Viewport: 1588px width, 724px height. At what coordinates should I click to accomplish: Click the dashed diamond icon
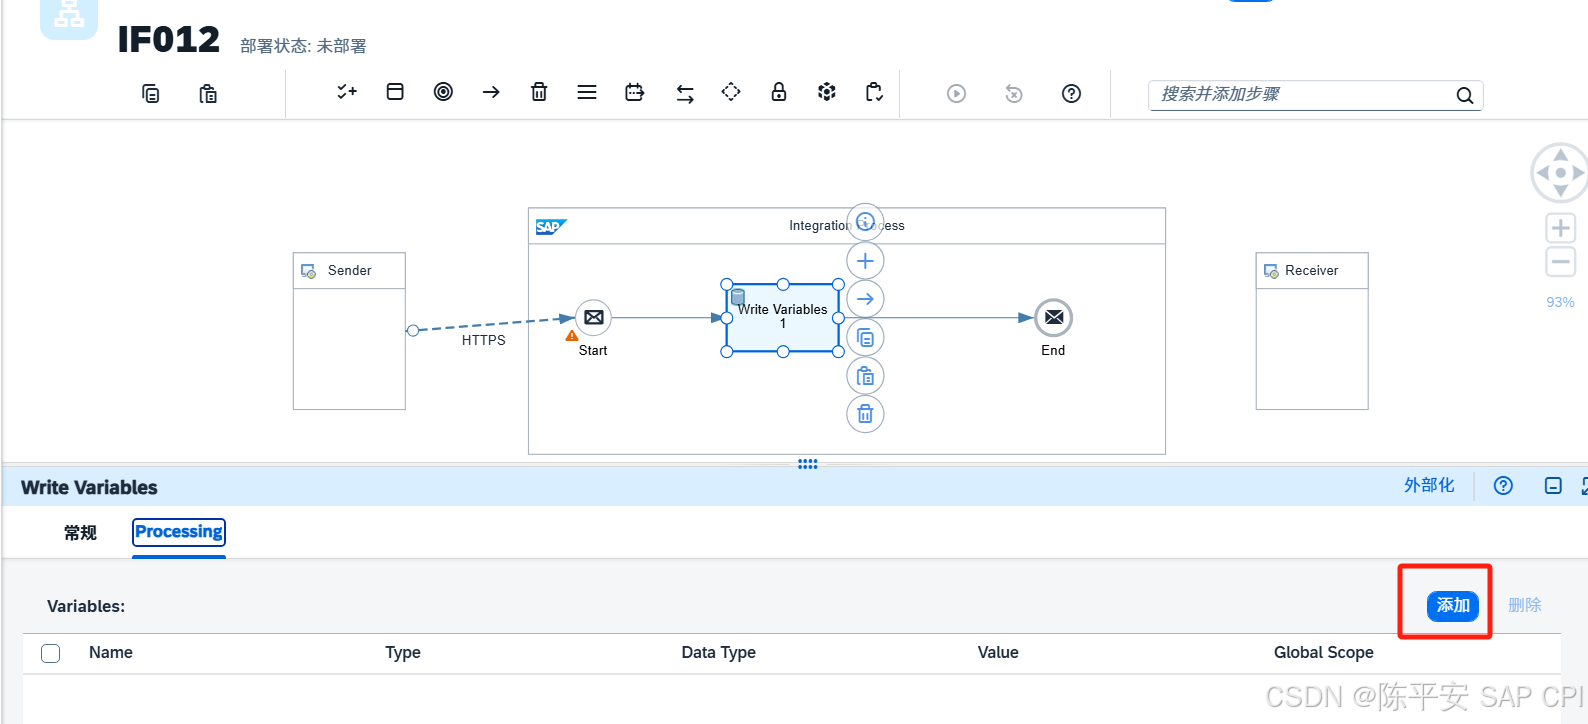pyautogui.click(x=731, y=92)
